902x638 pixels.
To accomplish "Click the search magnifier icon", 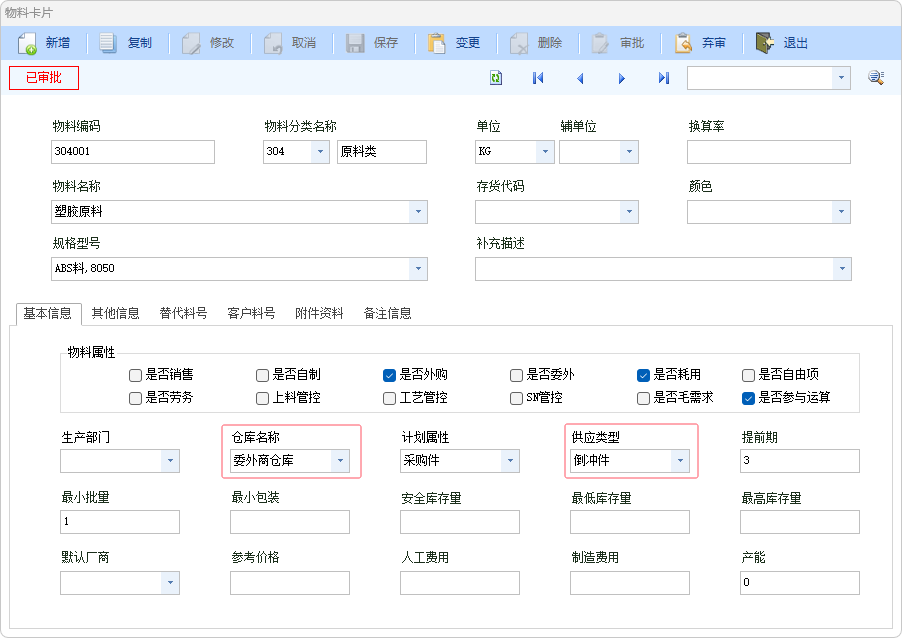I will click(875, 78).
